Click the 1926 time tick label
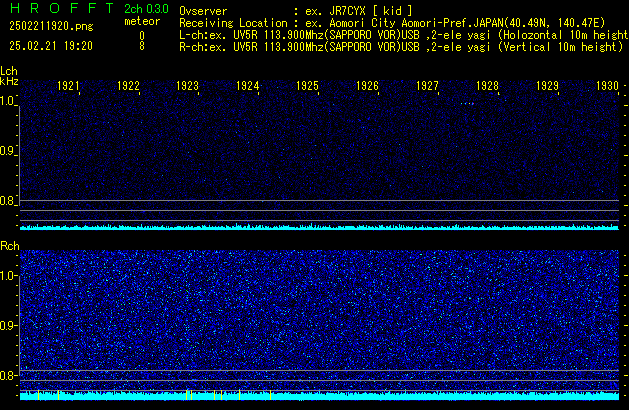This screenshot has width=629, height=410. click(x=367, y=86)
